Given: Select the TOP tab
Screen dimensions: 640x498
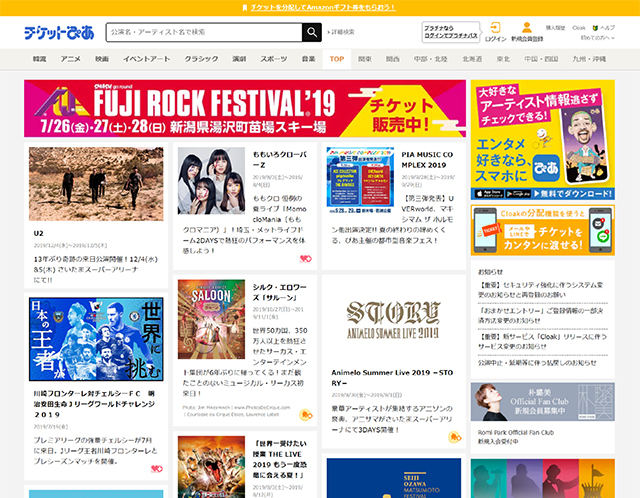Looking at the screenshot, I should pos(337,59).
